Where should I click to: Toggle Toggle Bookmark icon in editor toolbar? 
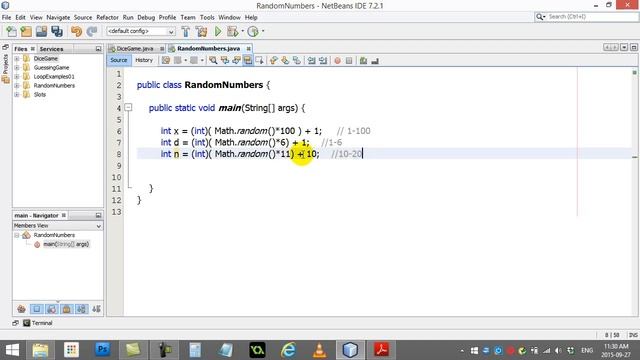297,60
